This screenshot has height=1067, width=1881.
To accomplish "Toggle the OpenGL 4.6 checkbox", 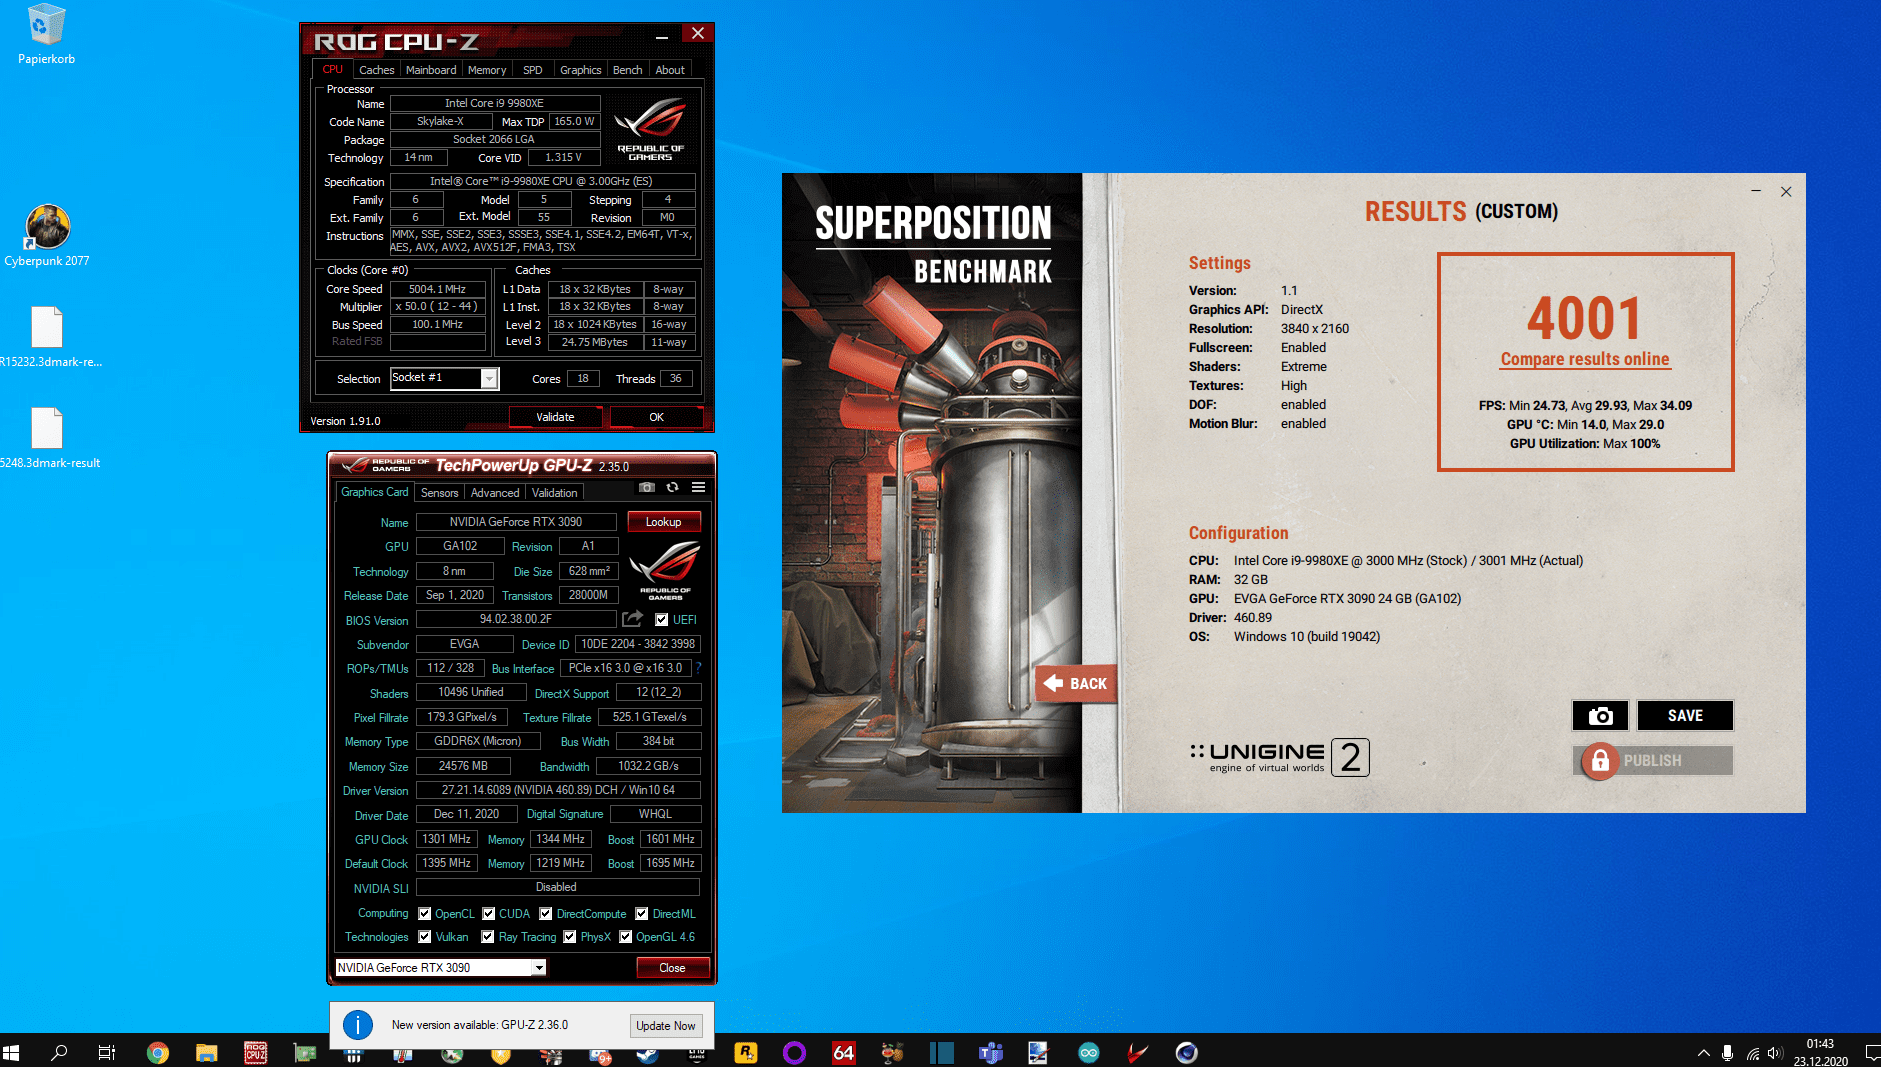I will click(x=626, y=937).
